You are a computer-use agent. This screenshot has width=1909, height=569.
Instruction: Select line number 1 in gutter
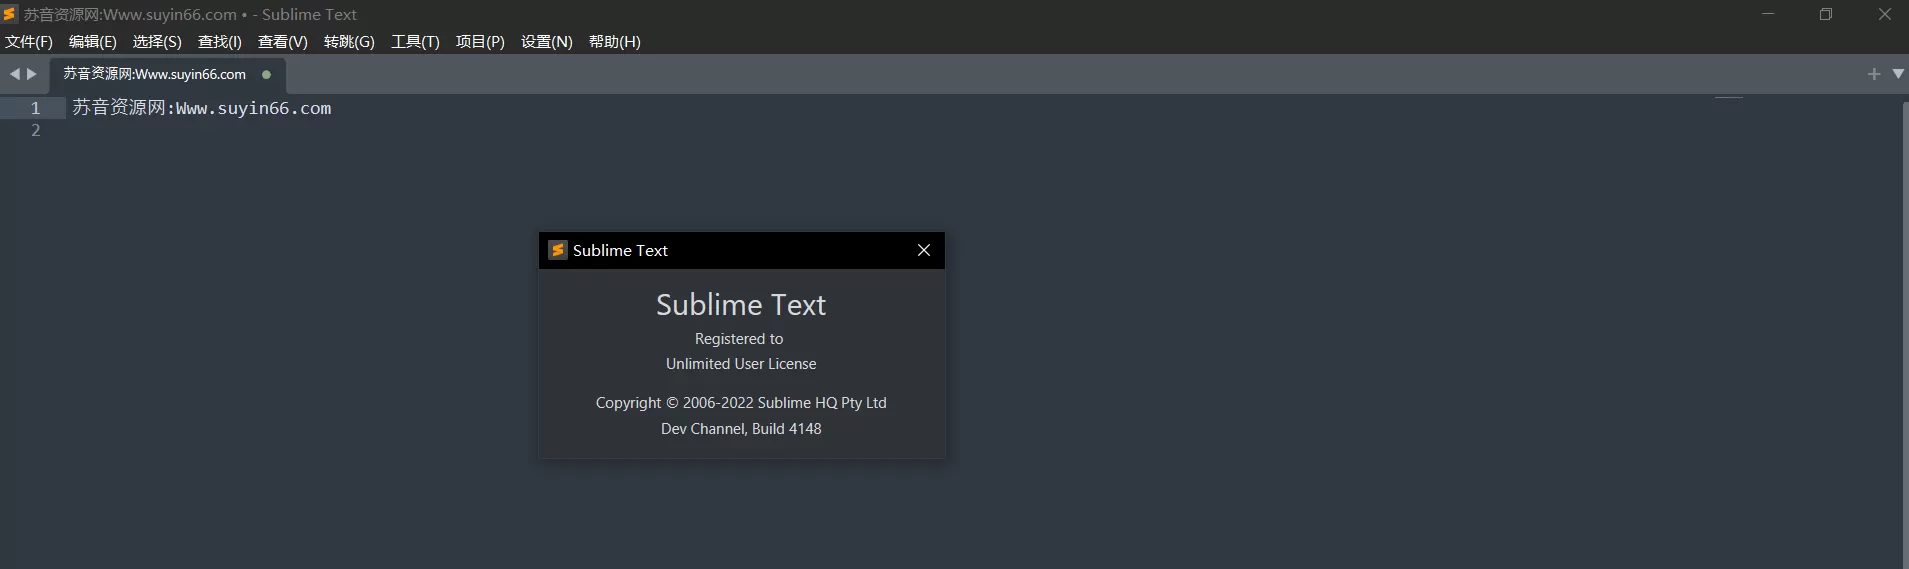click(35, 108)
